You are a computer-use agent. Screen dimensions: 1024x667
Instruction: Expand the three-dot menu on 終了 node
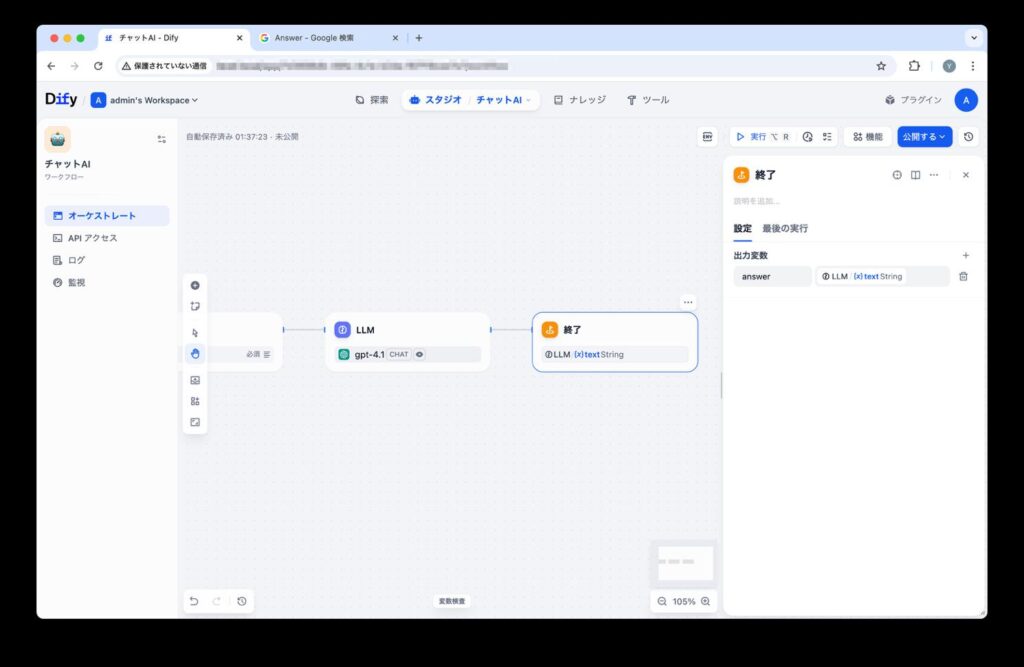point(688,302)
